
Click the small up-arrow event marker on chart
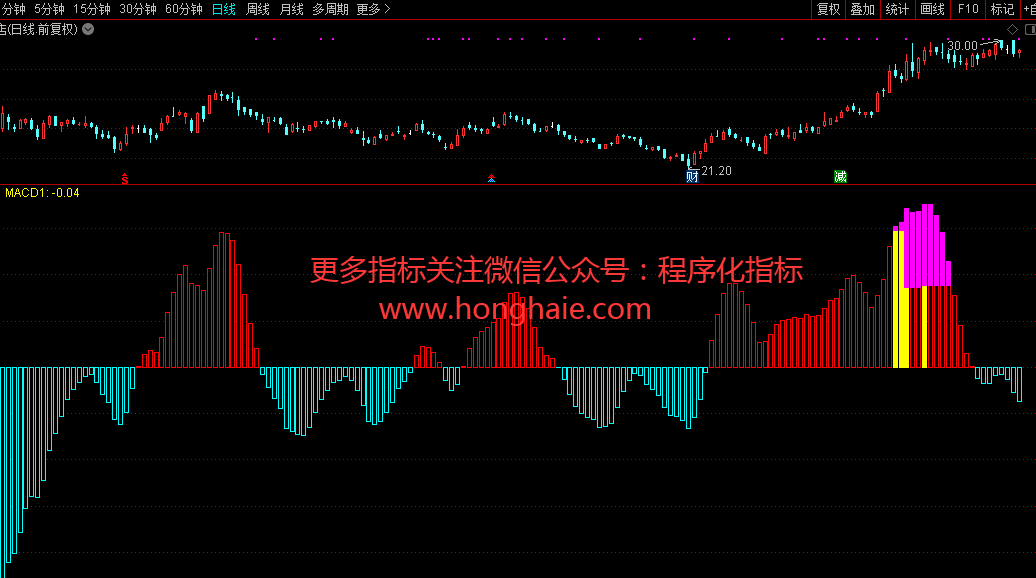(x=491, y=179)
